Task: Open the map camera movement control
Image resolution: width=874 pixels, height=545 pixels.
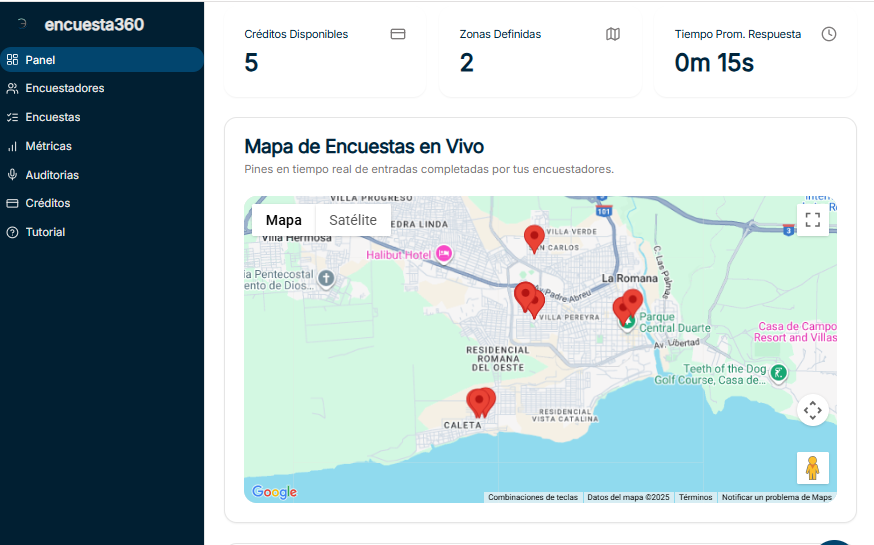Action: point(812,410)
